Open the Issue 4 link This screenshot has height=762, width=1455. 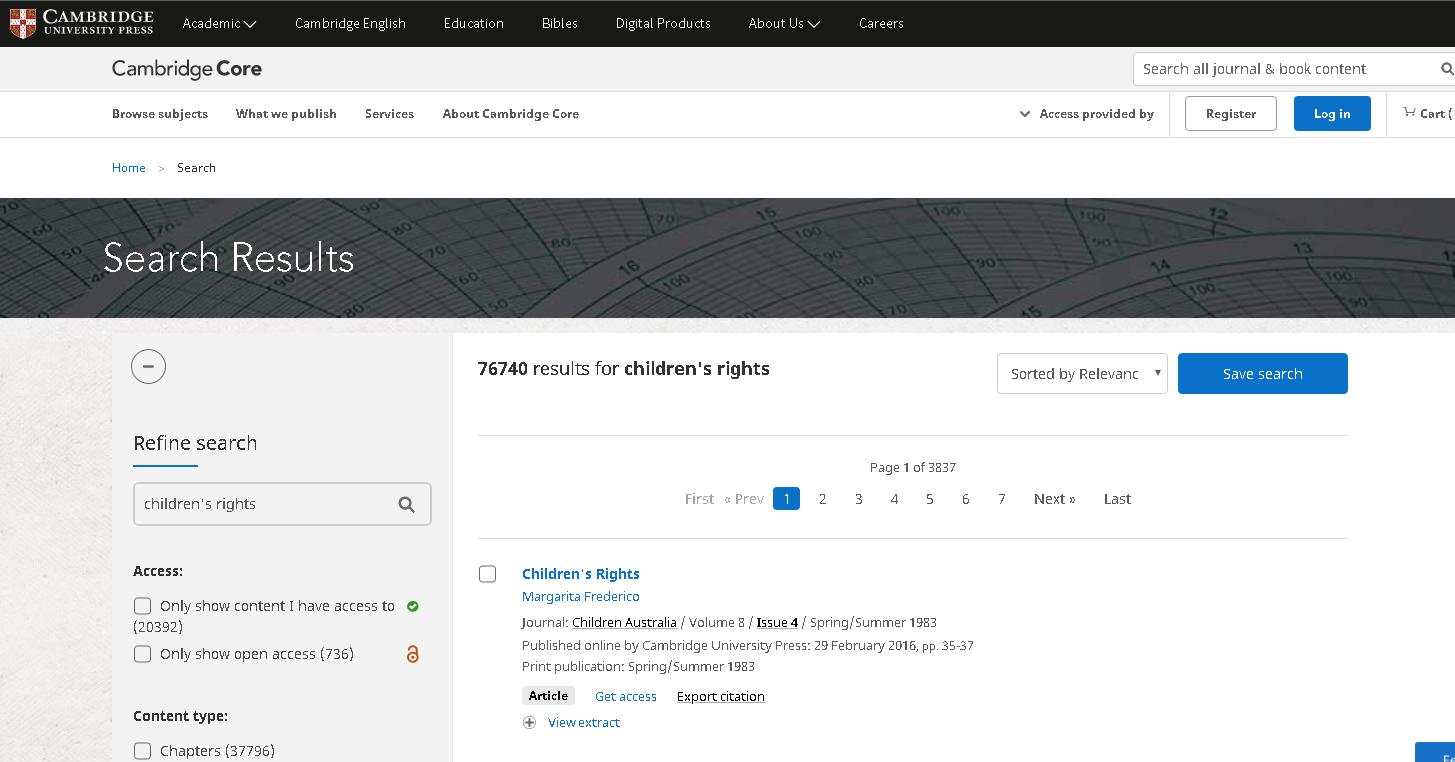point(777,622)
